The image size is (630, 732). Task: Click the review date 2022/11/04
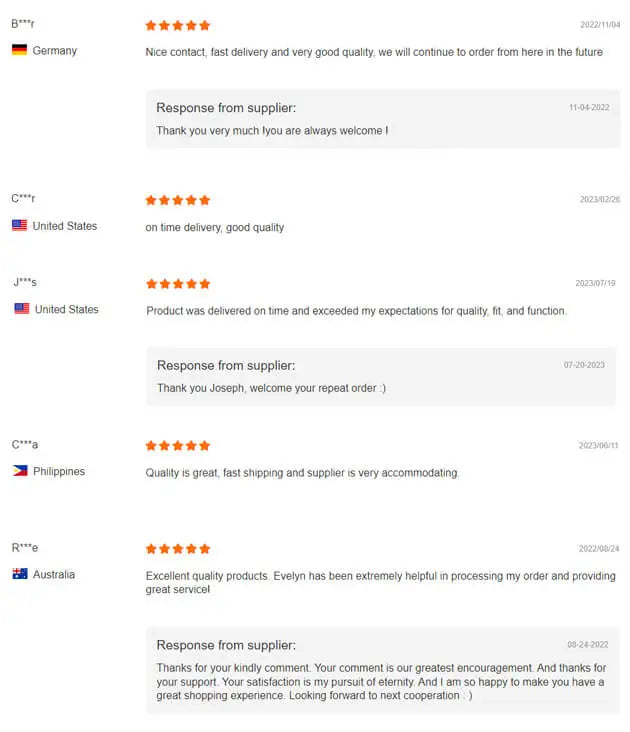point(600,25)
